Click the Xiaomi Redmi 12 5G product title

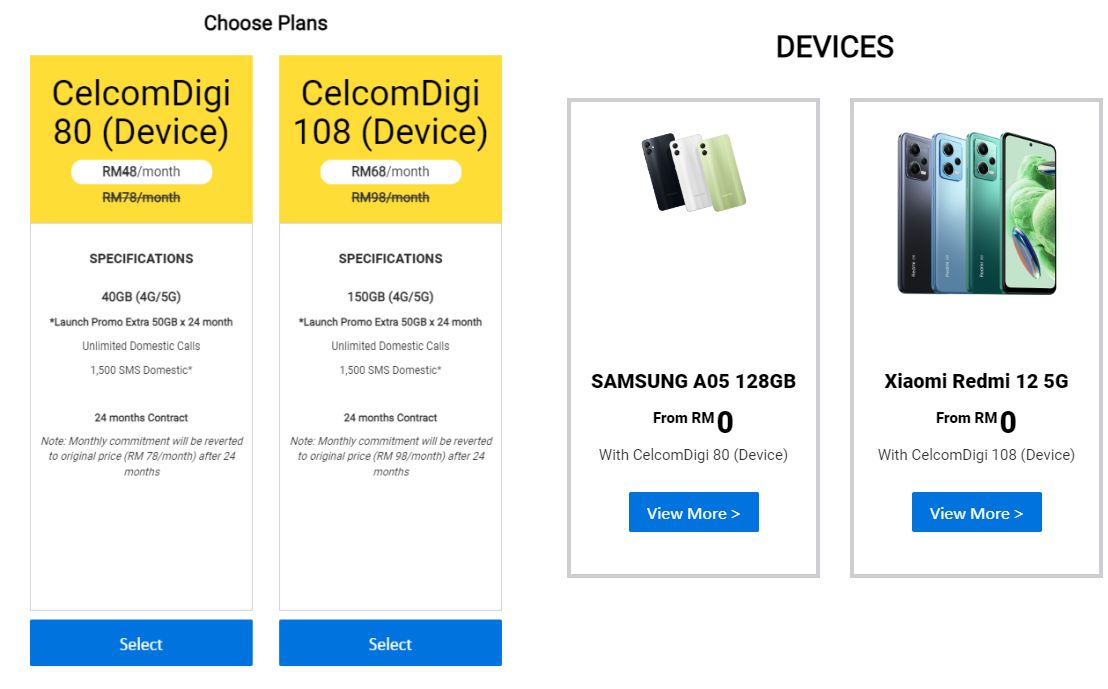[x=976, y=381]
